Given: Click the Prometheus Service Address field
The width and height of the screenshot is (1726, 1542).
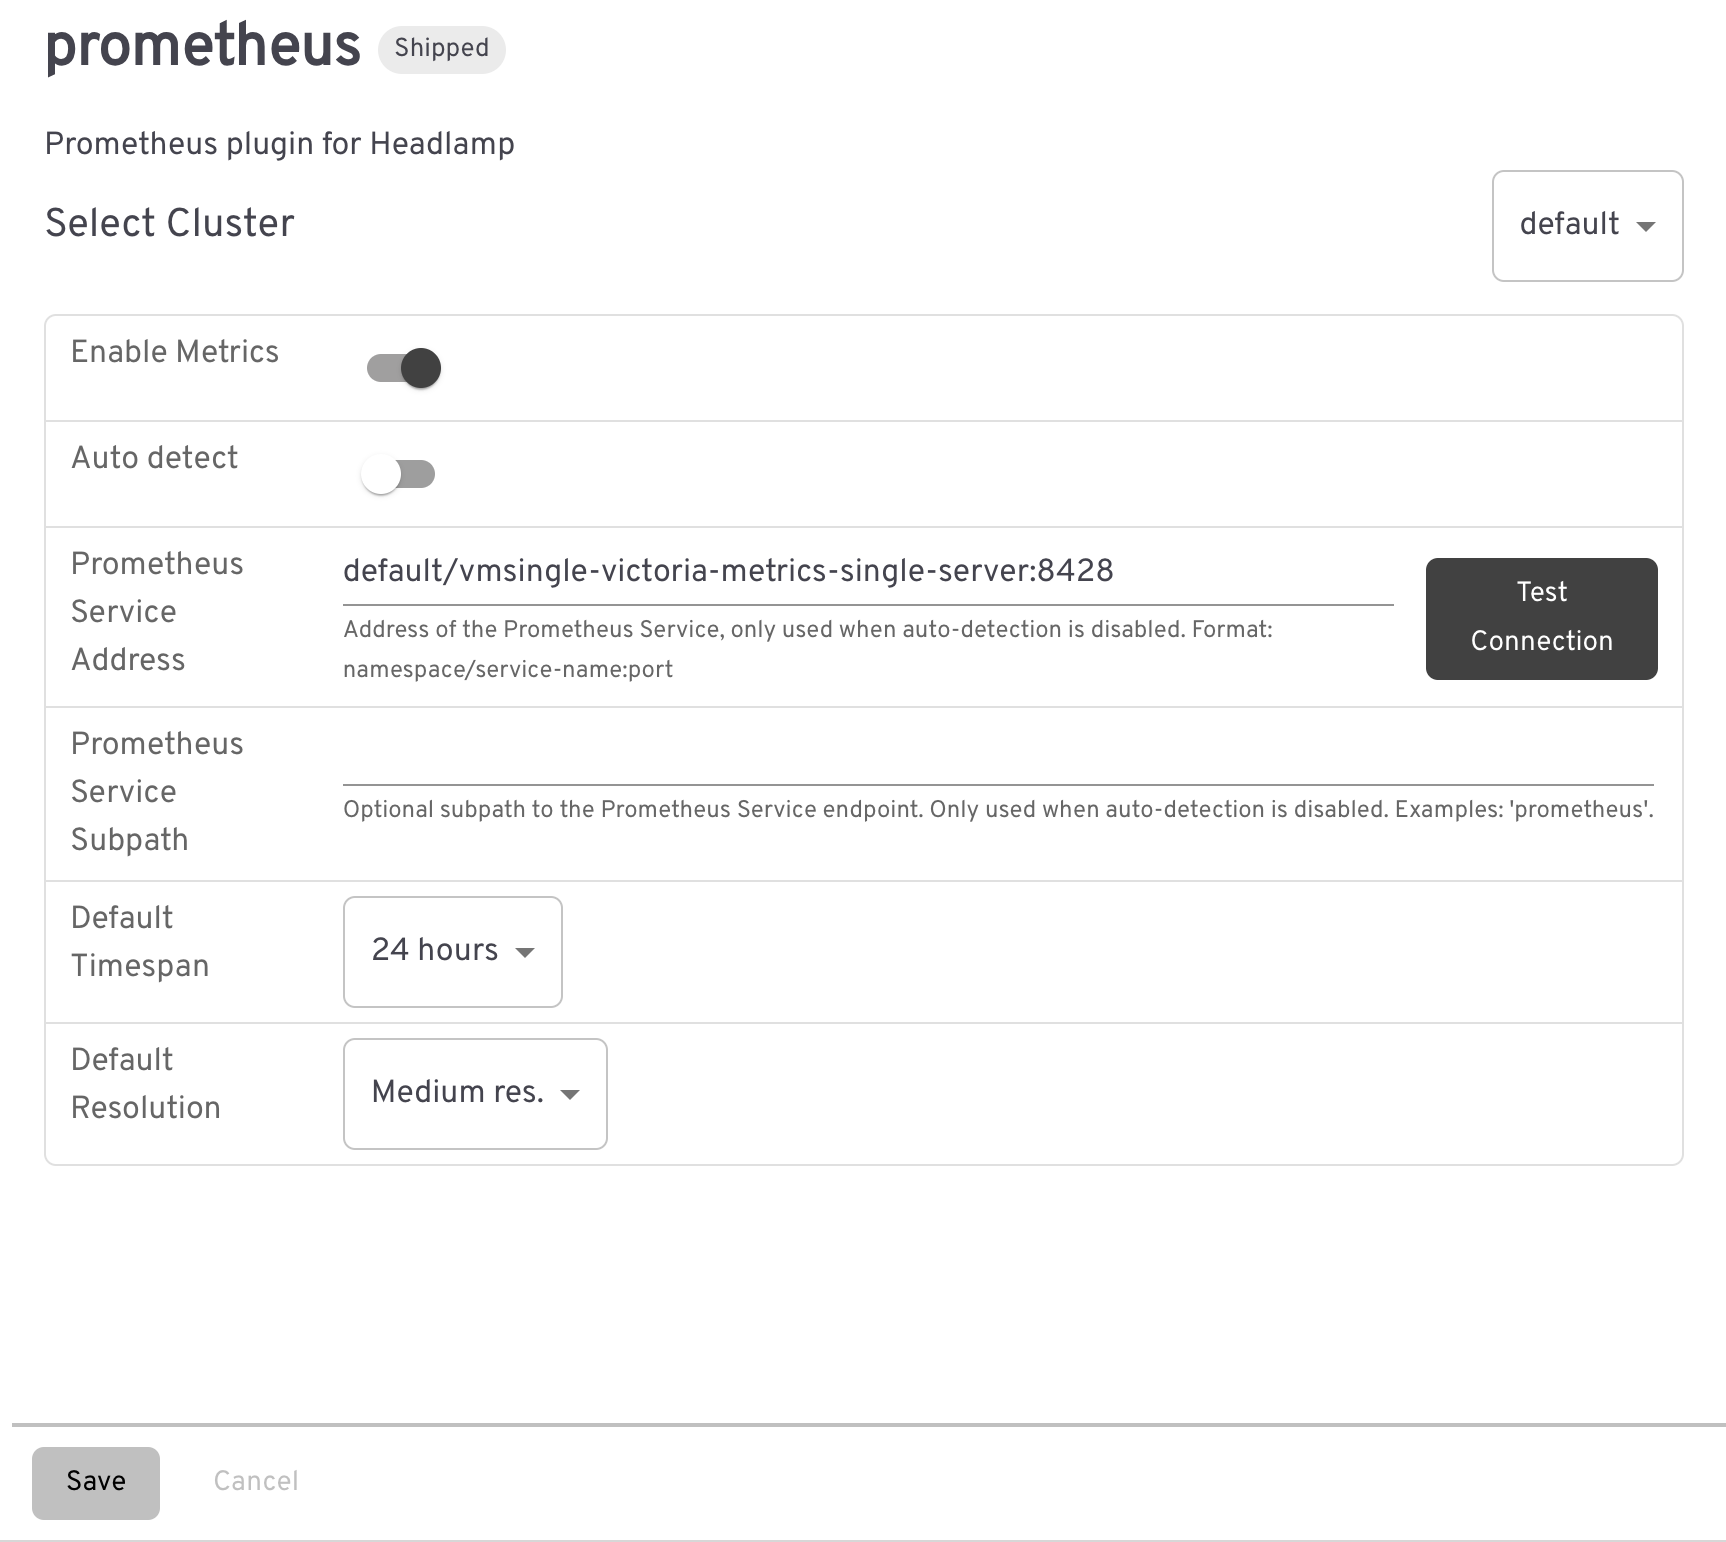Looking at the screenshot, I should click(x=868, y=572).
